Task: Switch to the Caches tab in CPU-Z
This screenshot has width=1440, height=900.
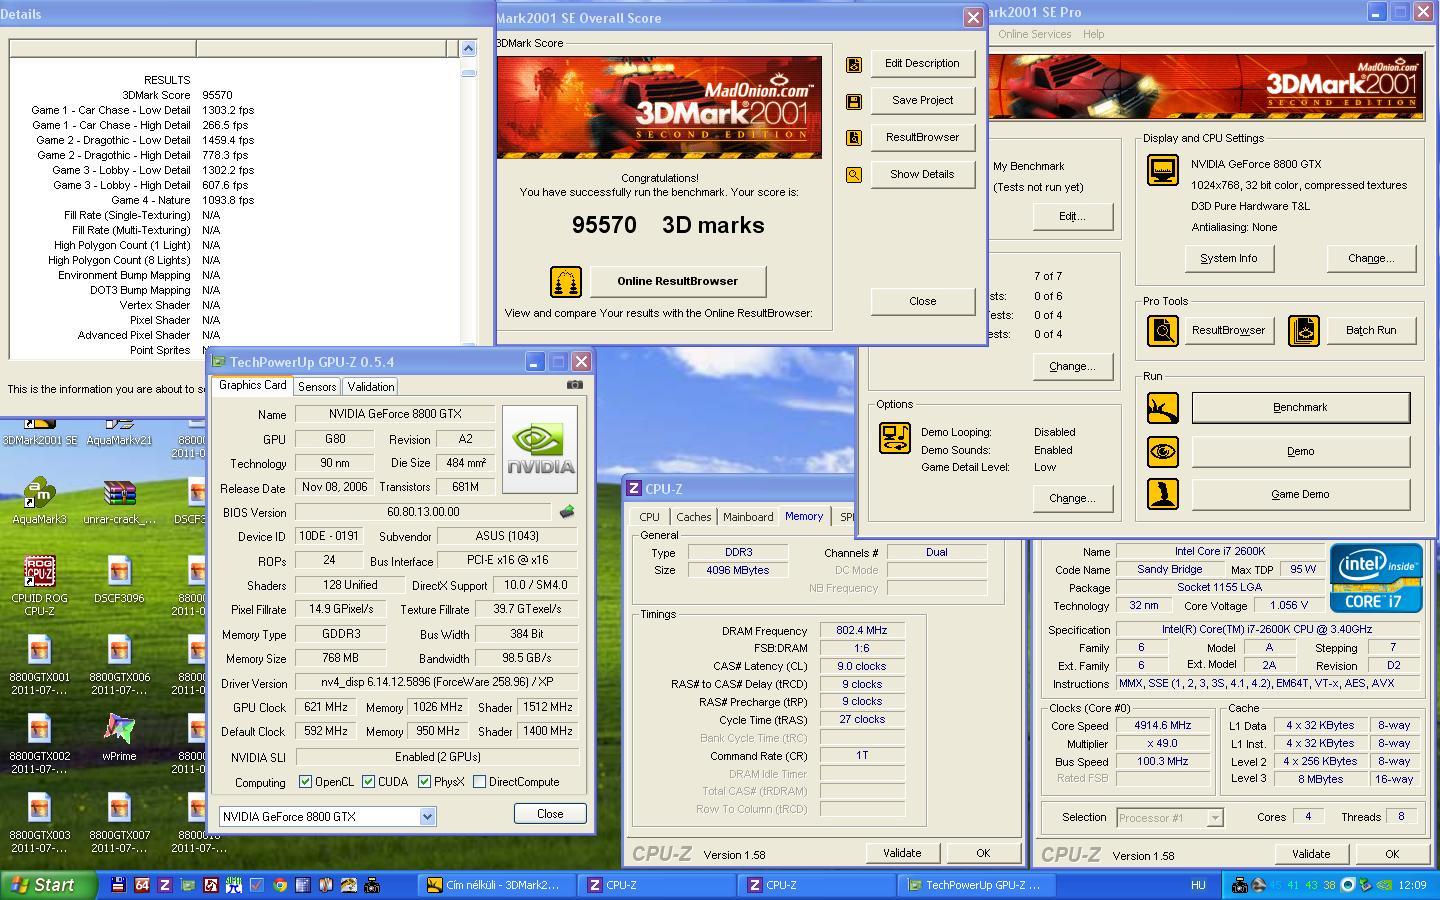Action: (693, 517)
